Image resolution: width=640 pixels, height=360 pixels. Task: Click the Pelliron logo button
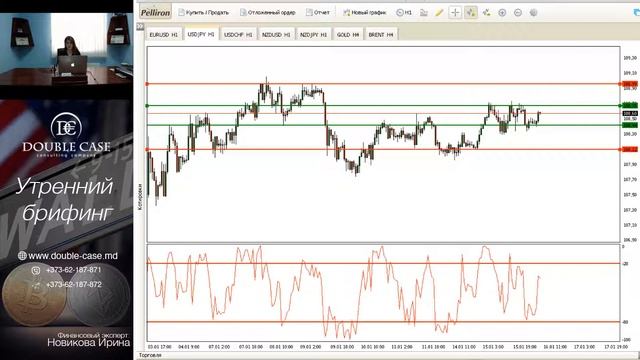(x=155, y=13)
